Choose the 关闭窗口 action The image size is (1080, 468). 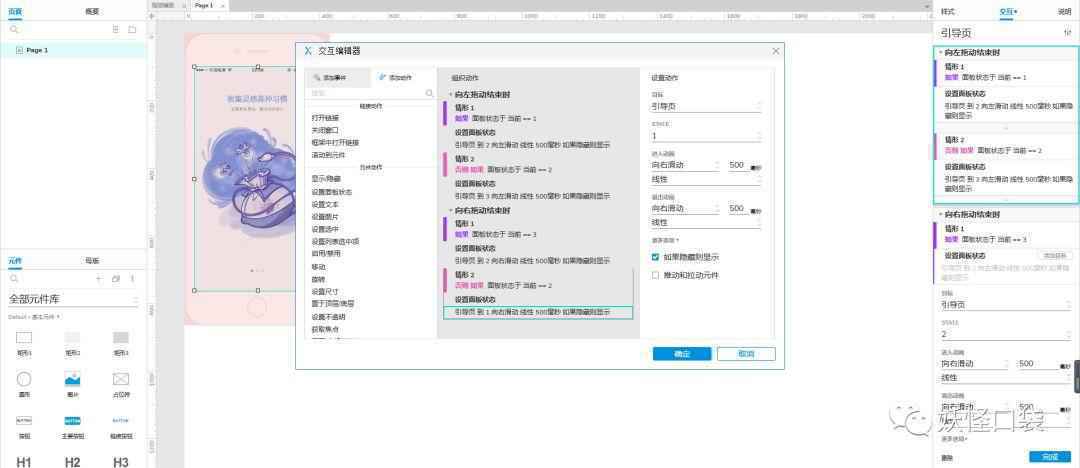pos(325,130)
